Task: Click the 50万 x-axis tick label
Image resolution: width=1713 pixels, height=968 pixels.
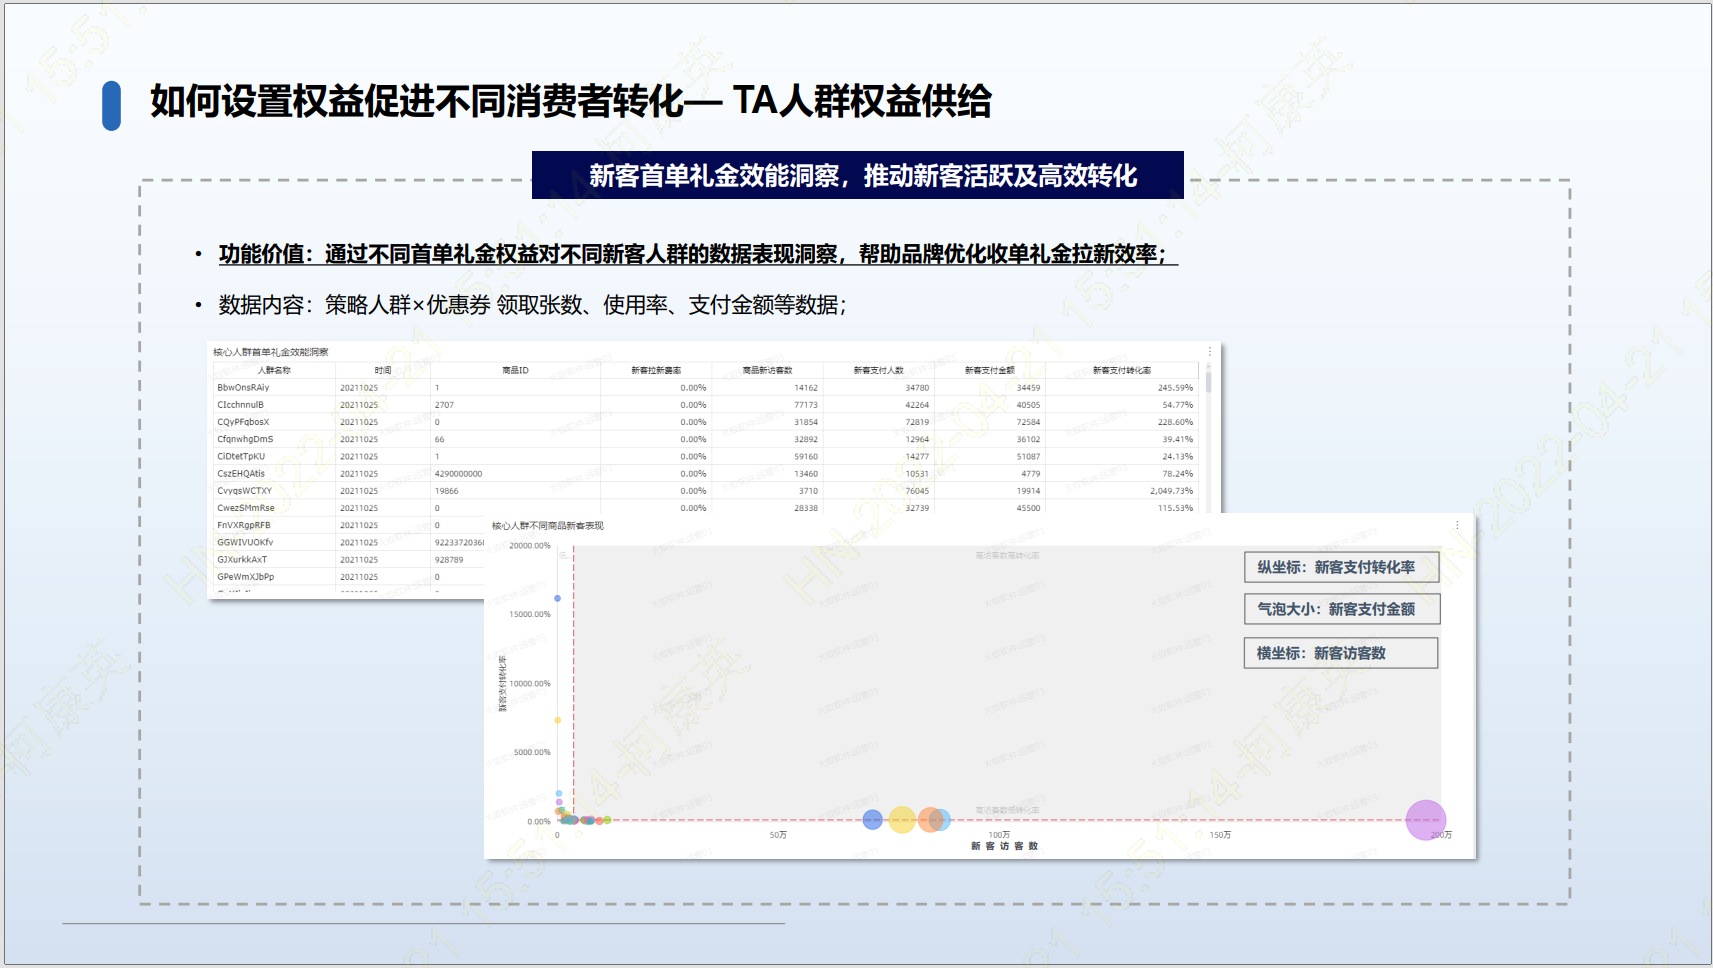Action: click(778, 835)
